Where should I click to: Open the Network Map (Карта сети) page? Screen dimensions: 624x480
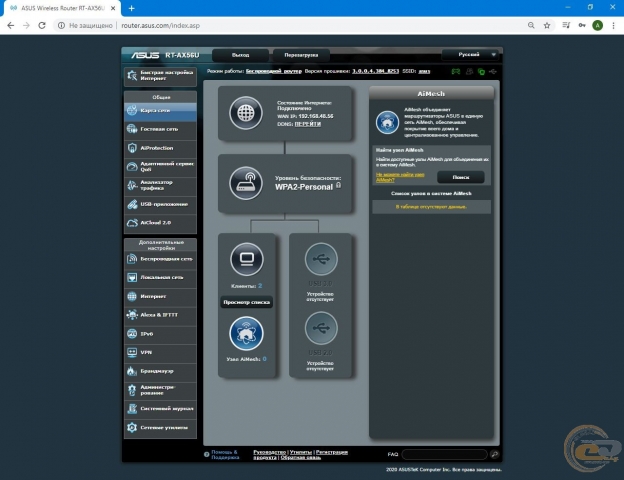coord(160,111)
